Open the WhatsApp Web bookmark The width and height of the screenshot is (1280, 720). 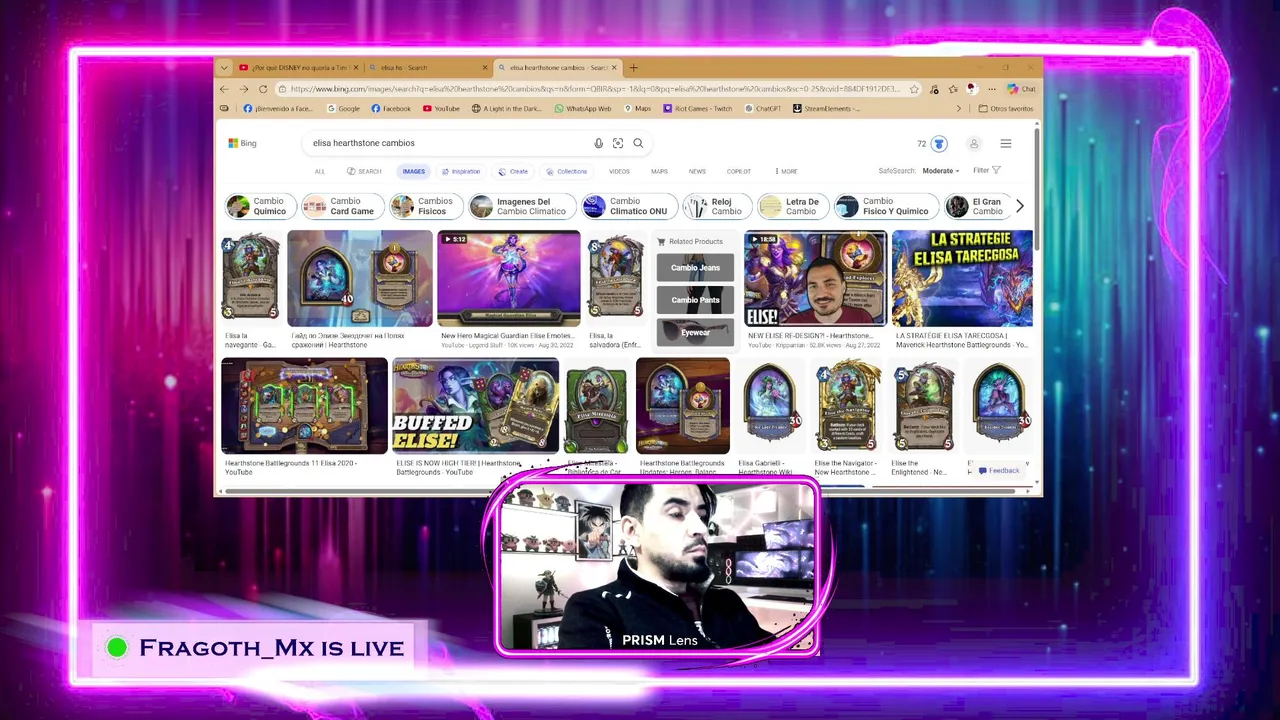tap(583, 109)
